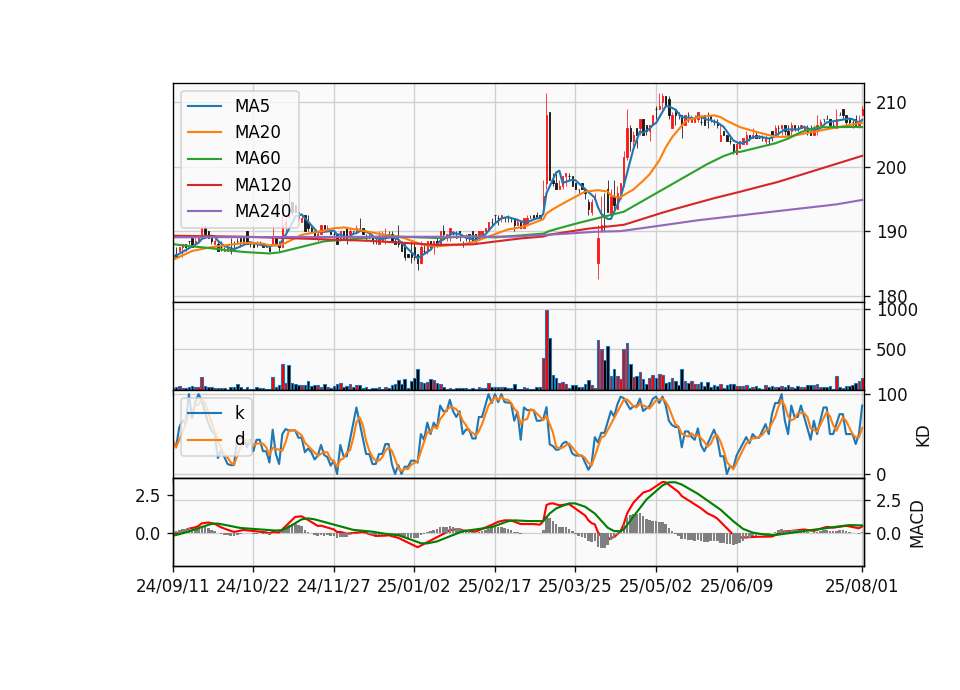
Task: Click the blue MA5 legend line sample
Action: (x=204, y=106)
